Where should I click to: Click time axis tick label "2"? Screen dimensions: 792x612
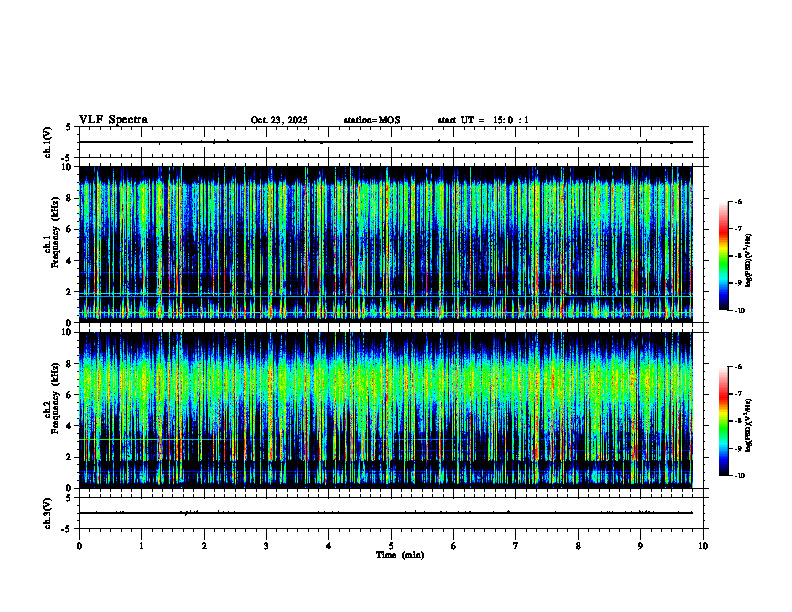[x=204, y=546]
